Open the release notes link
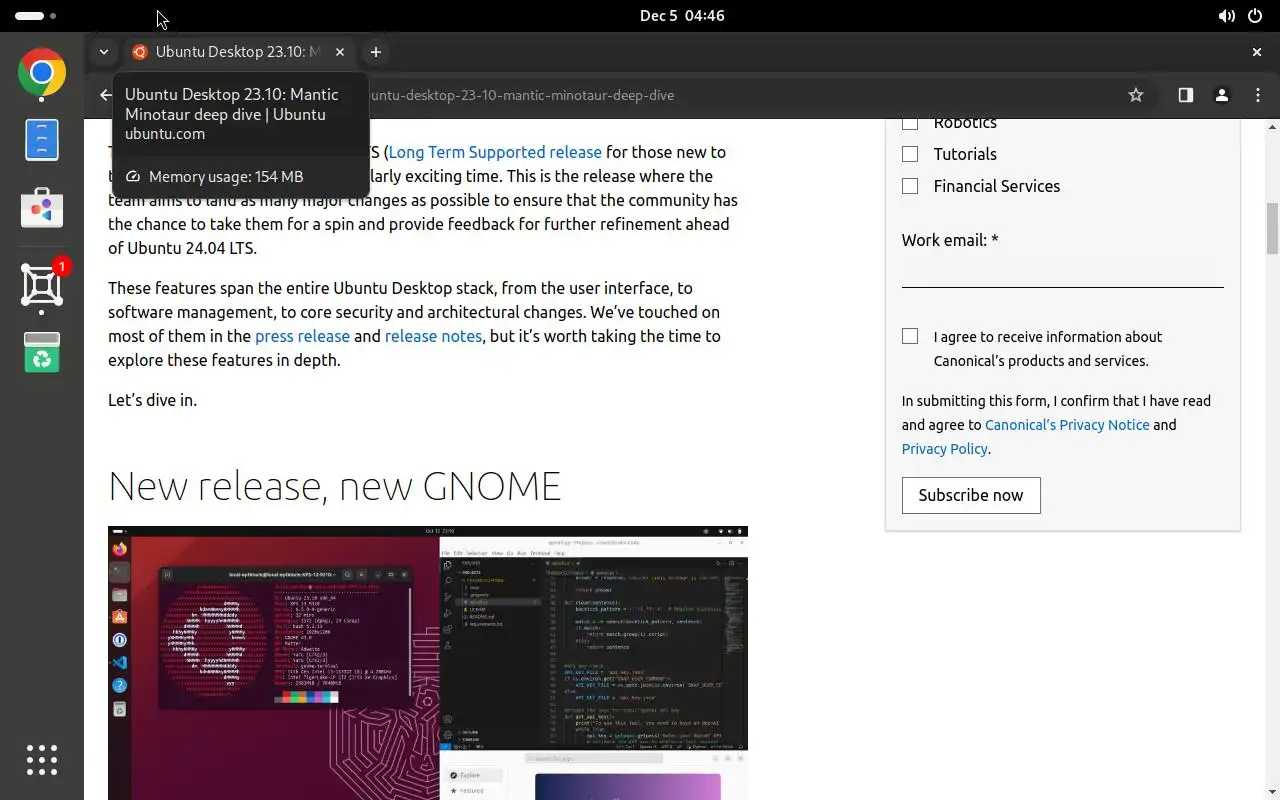The width and height of the screenshot is (1280, 800). click(x=433, y=336)
